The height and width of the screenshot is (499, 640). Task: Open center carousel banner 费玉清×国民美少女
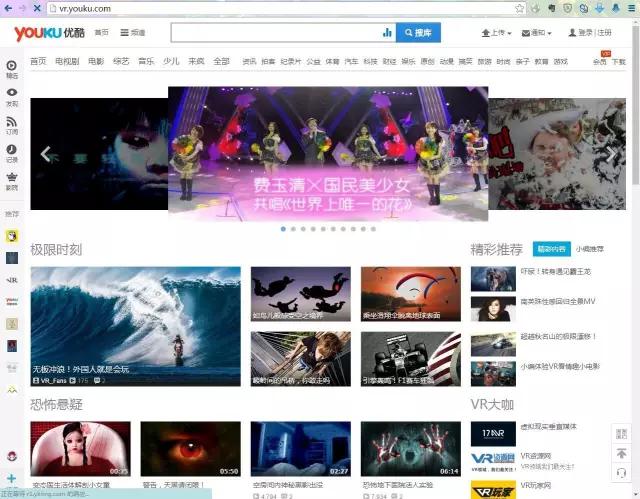pyautogui.click(x=328, y=154)
